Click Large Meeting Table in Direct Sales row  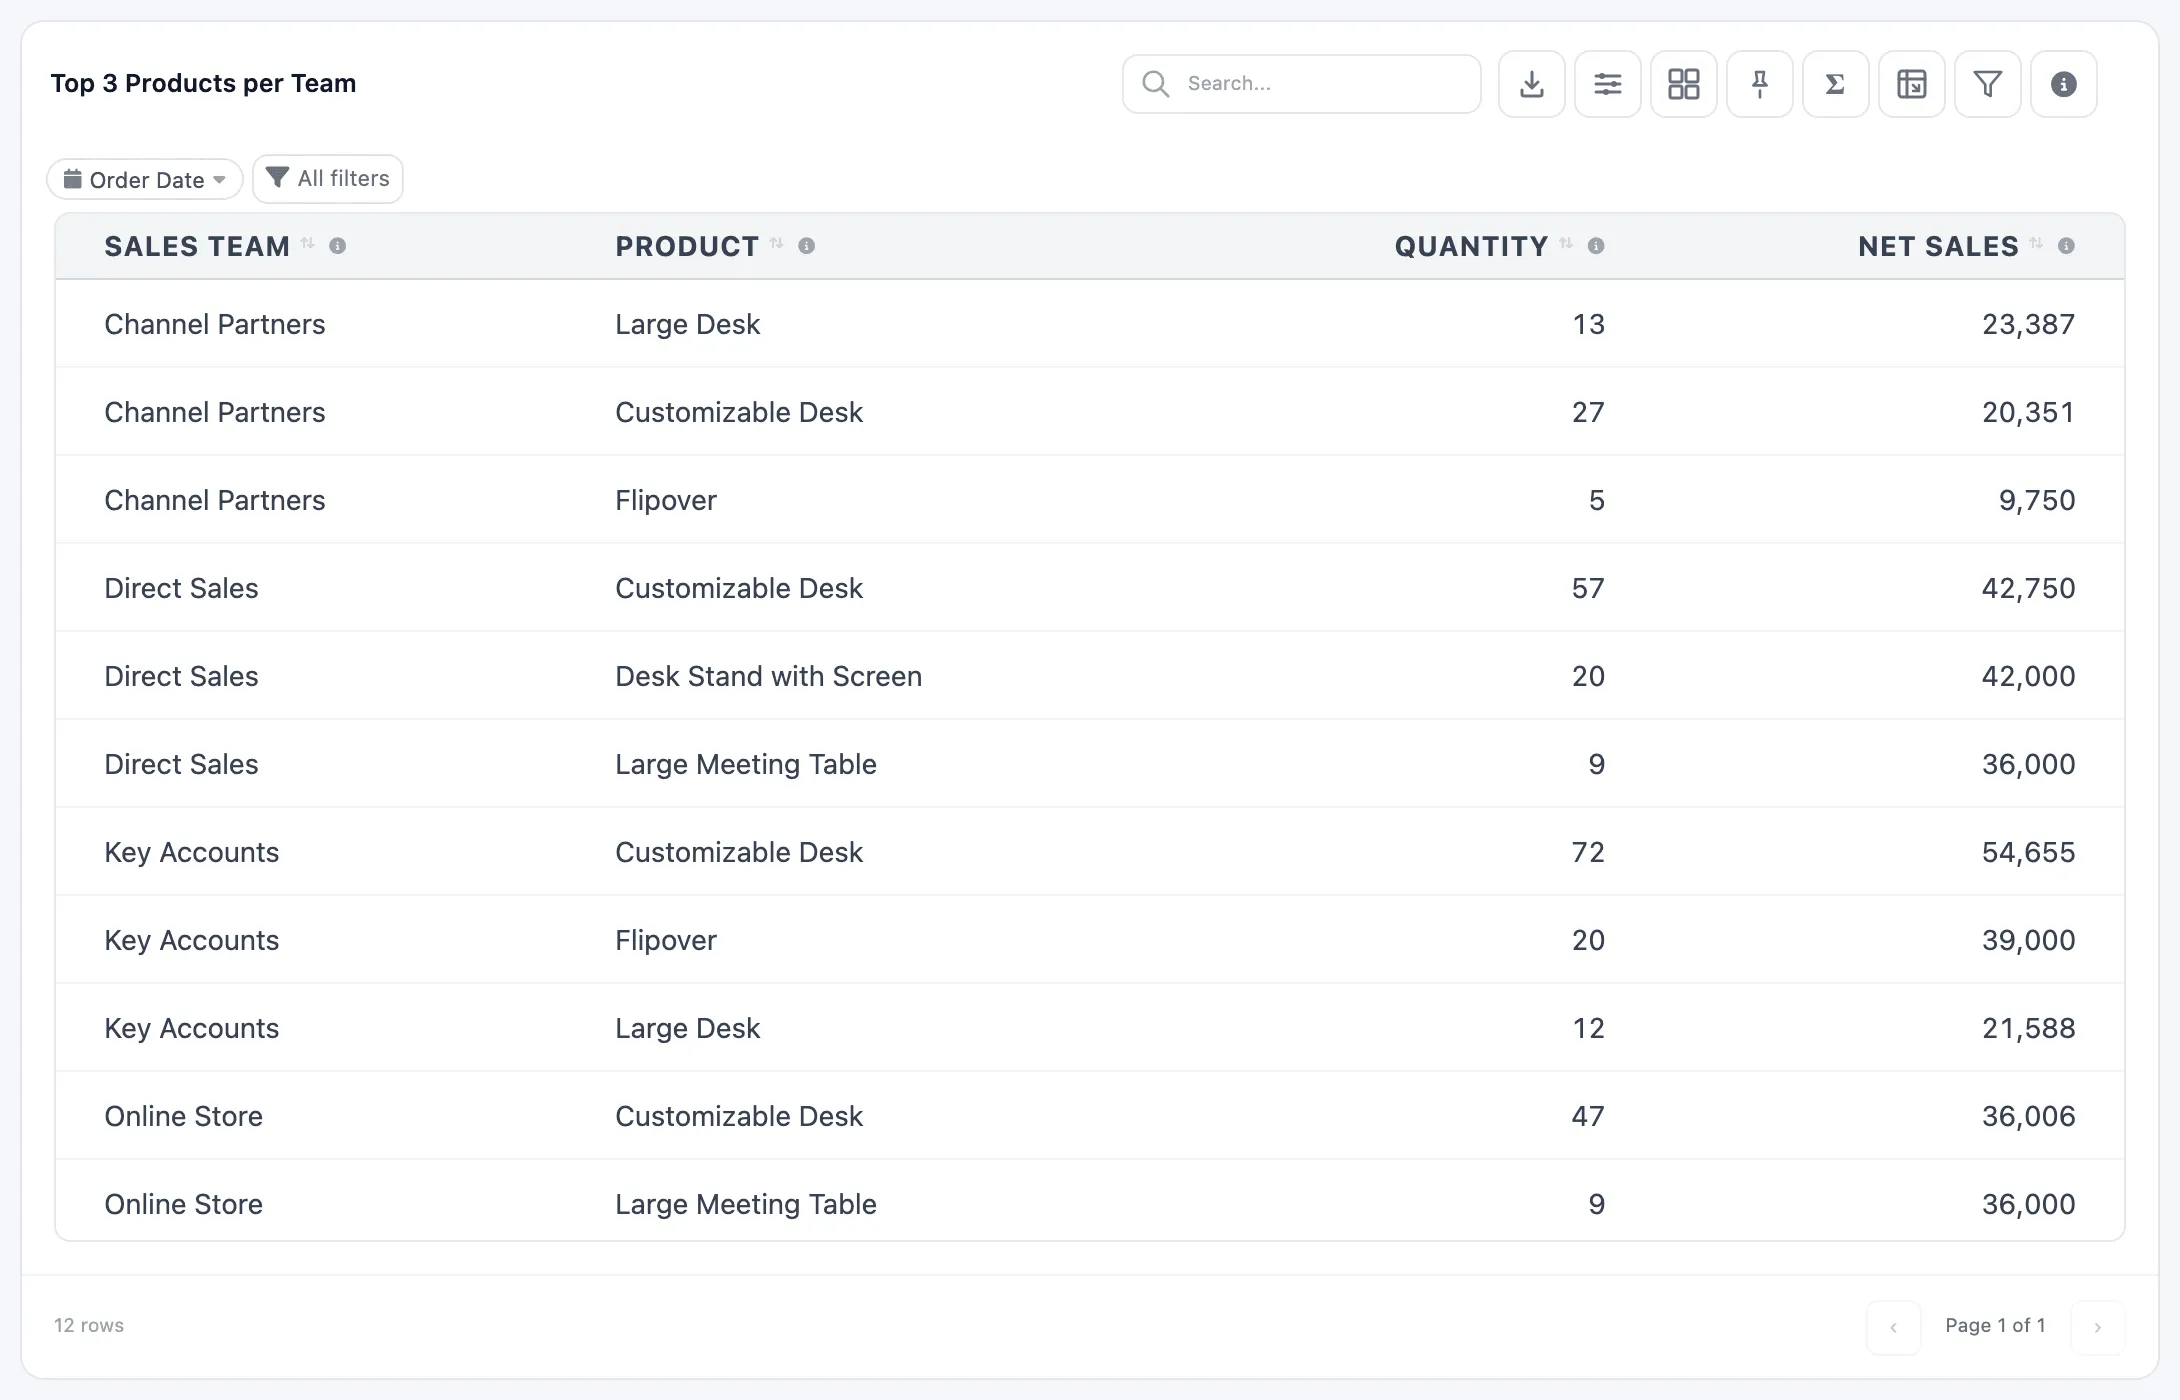(x=745, y=764)
